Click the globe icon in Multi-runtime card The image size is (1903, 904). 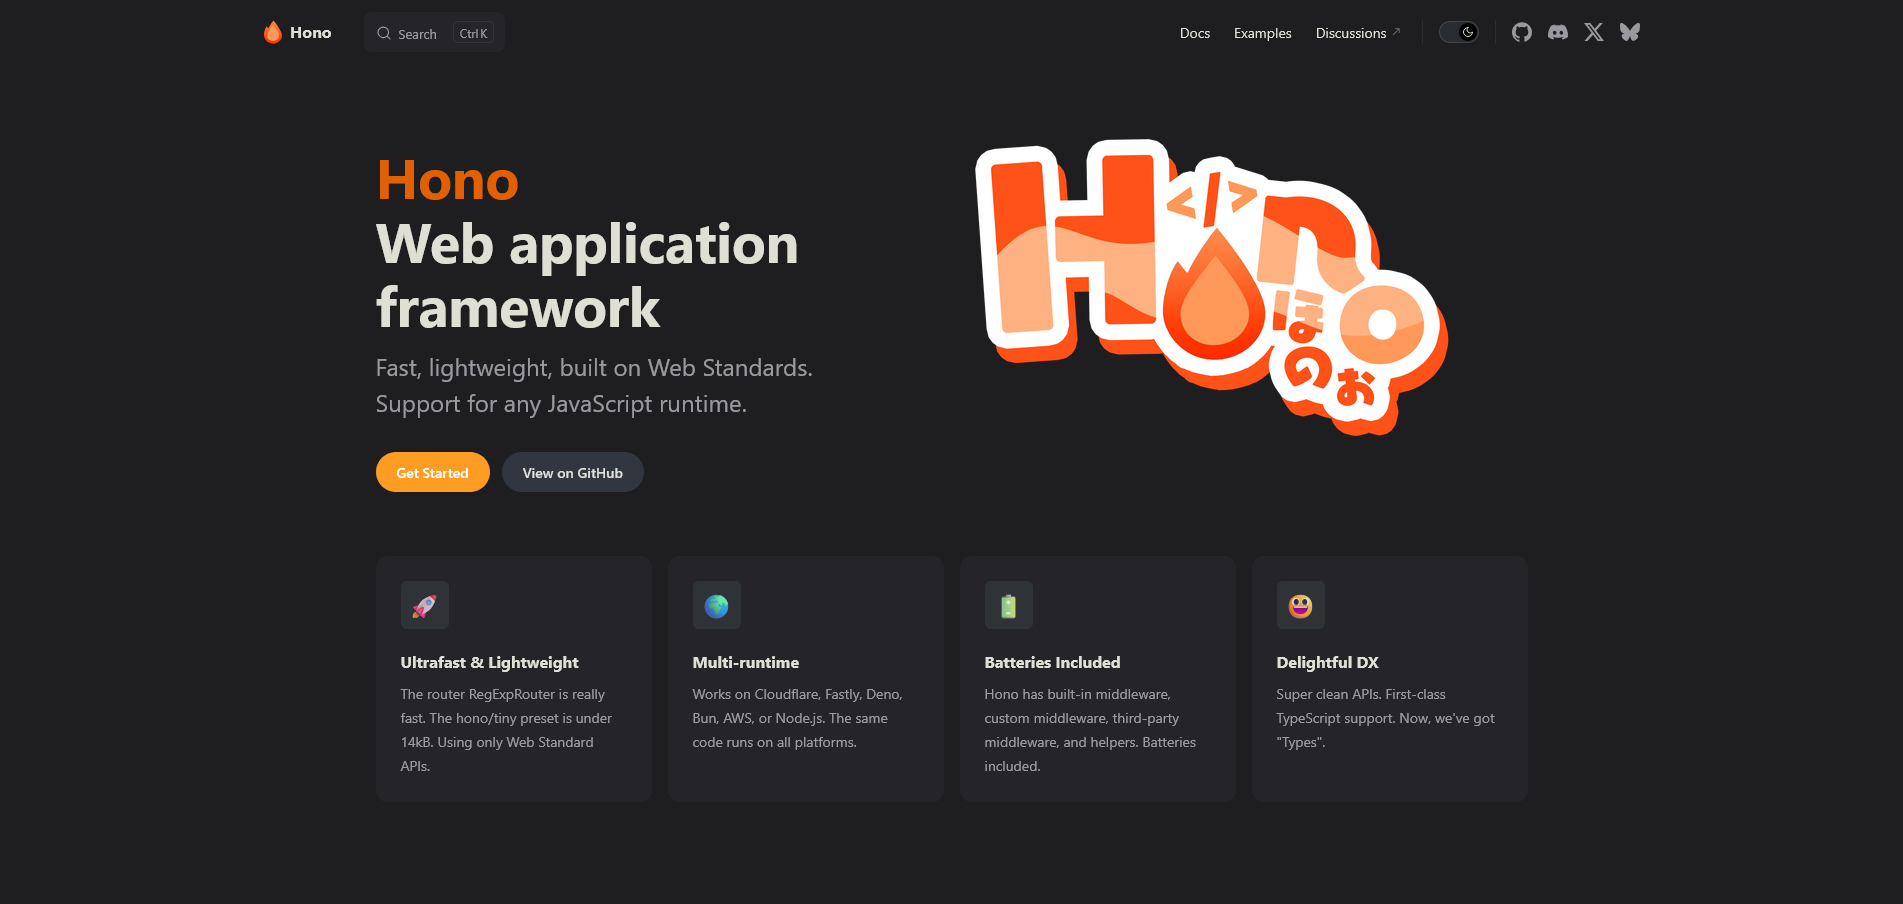pyautogui.click(x=716, y=606)
